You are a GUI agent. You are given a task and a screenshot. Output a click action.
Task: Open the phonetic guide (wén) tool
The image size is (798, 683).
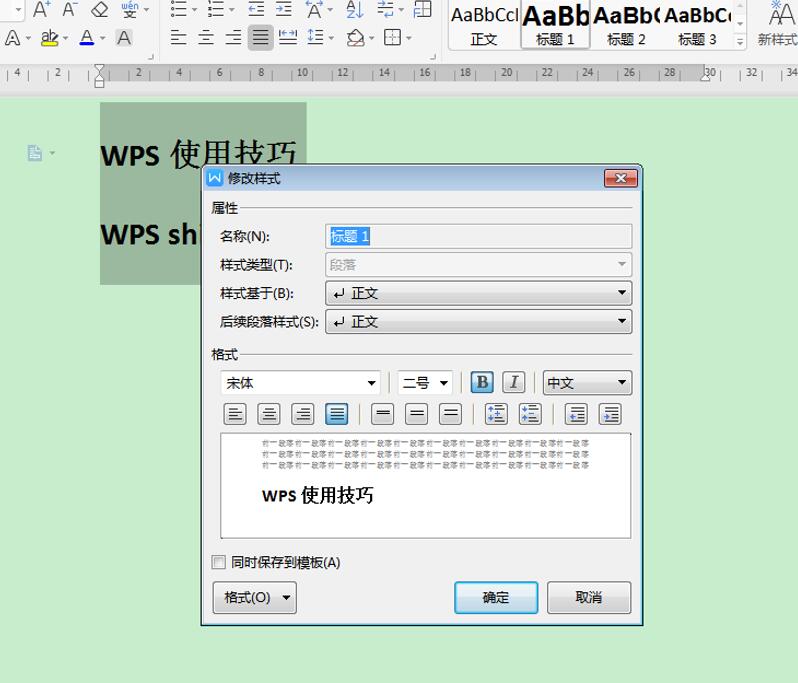[x=130, y=9]
